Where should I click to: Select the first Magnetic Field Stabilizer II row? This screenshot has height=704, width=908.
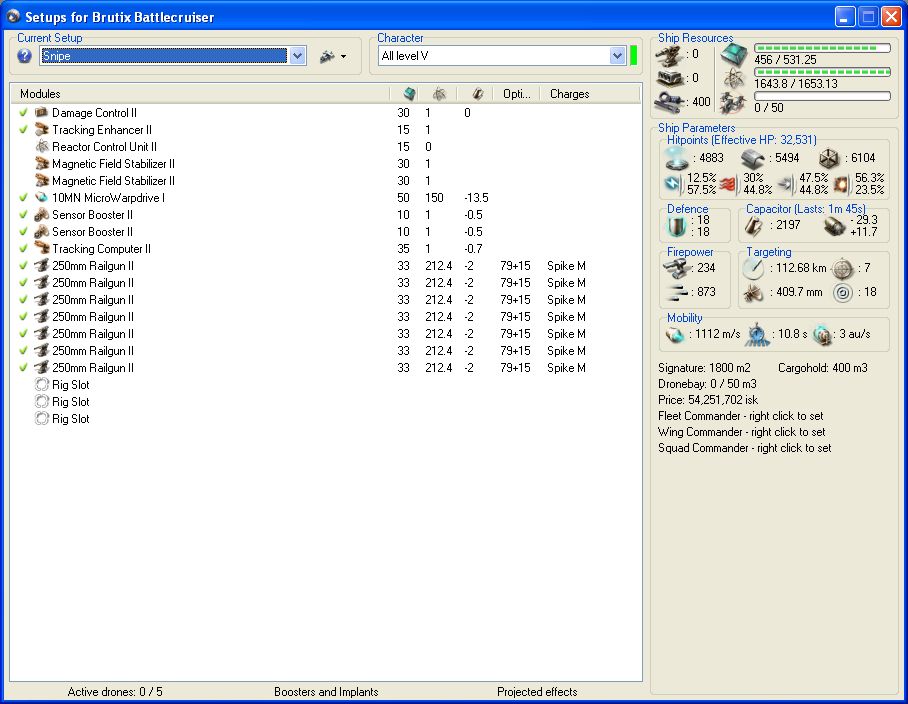[326, 163]
